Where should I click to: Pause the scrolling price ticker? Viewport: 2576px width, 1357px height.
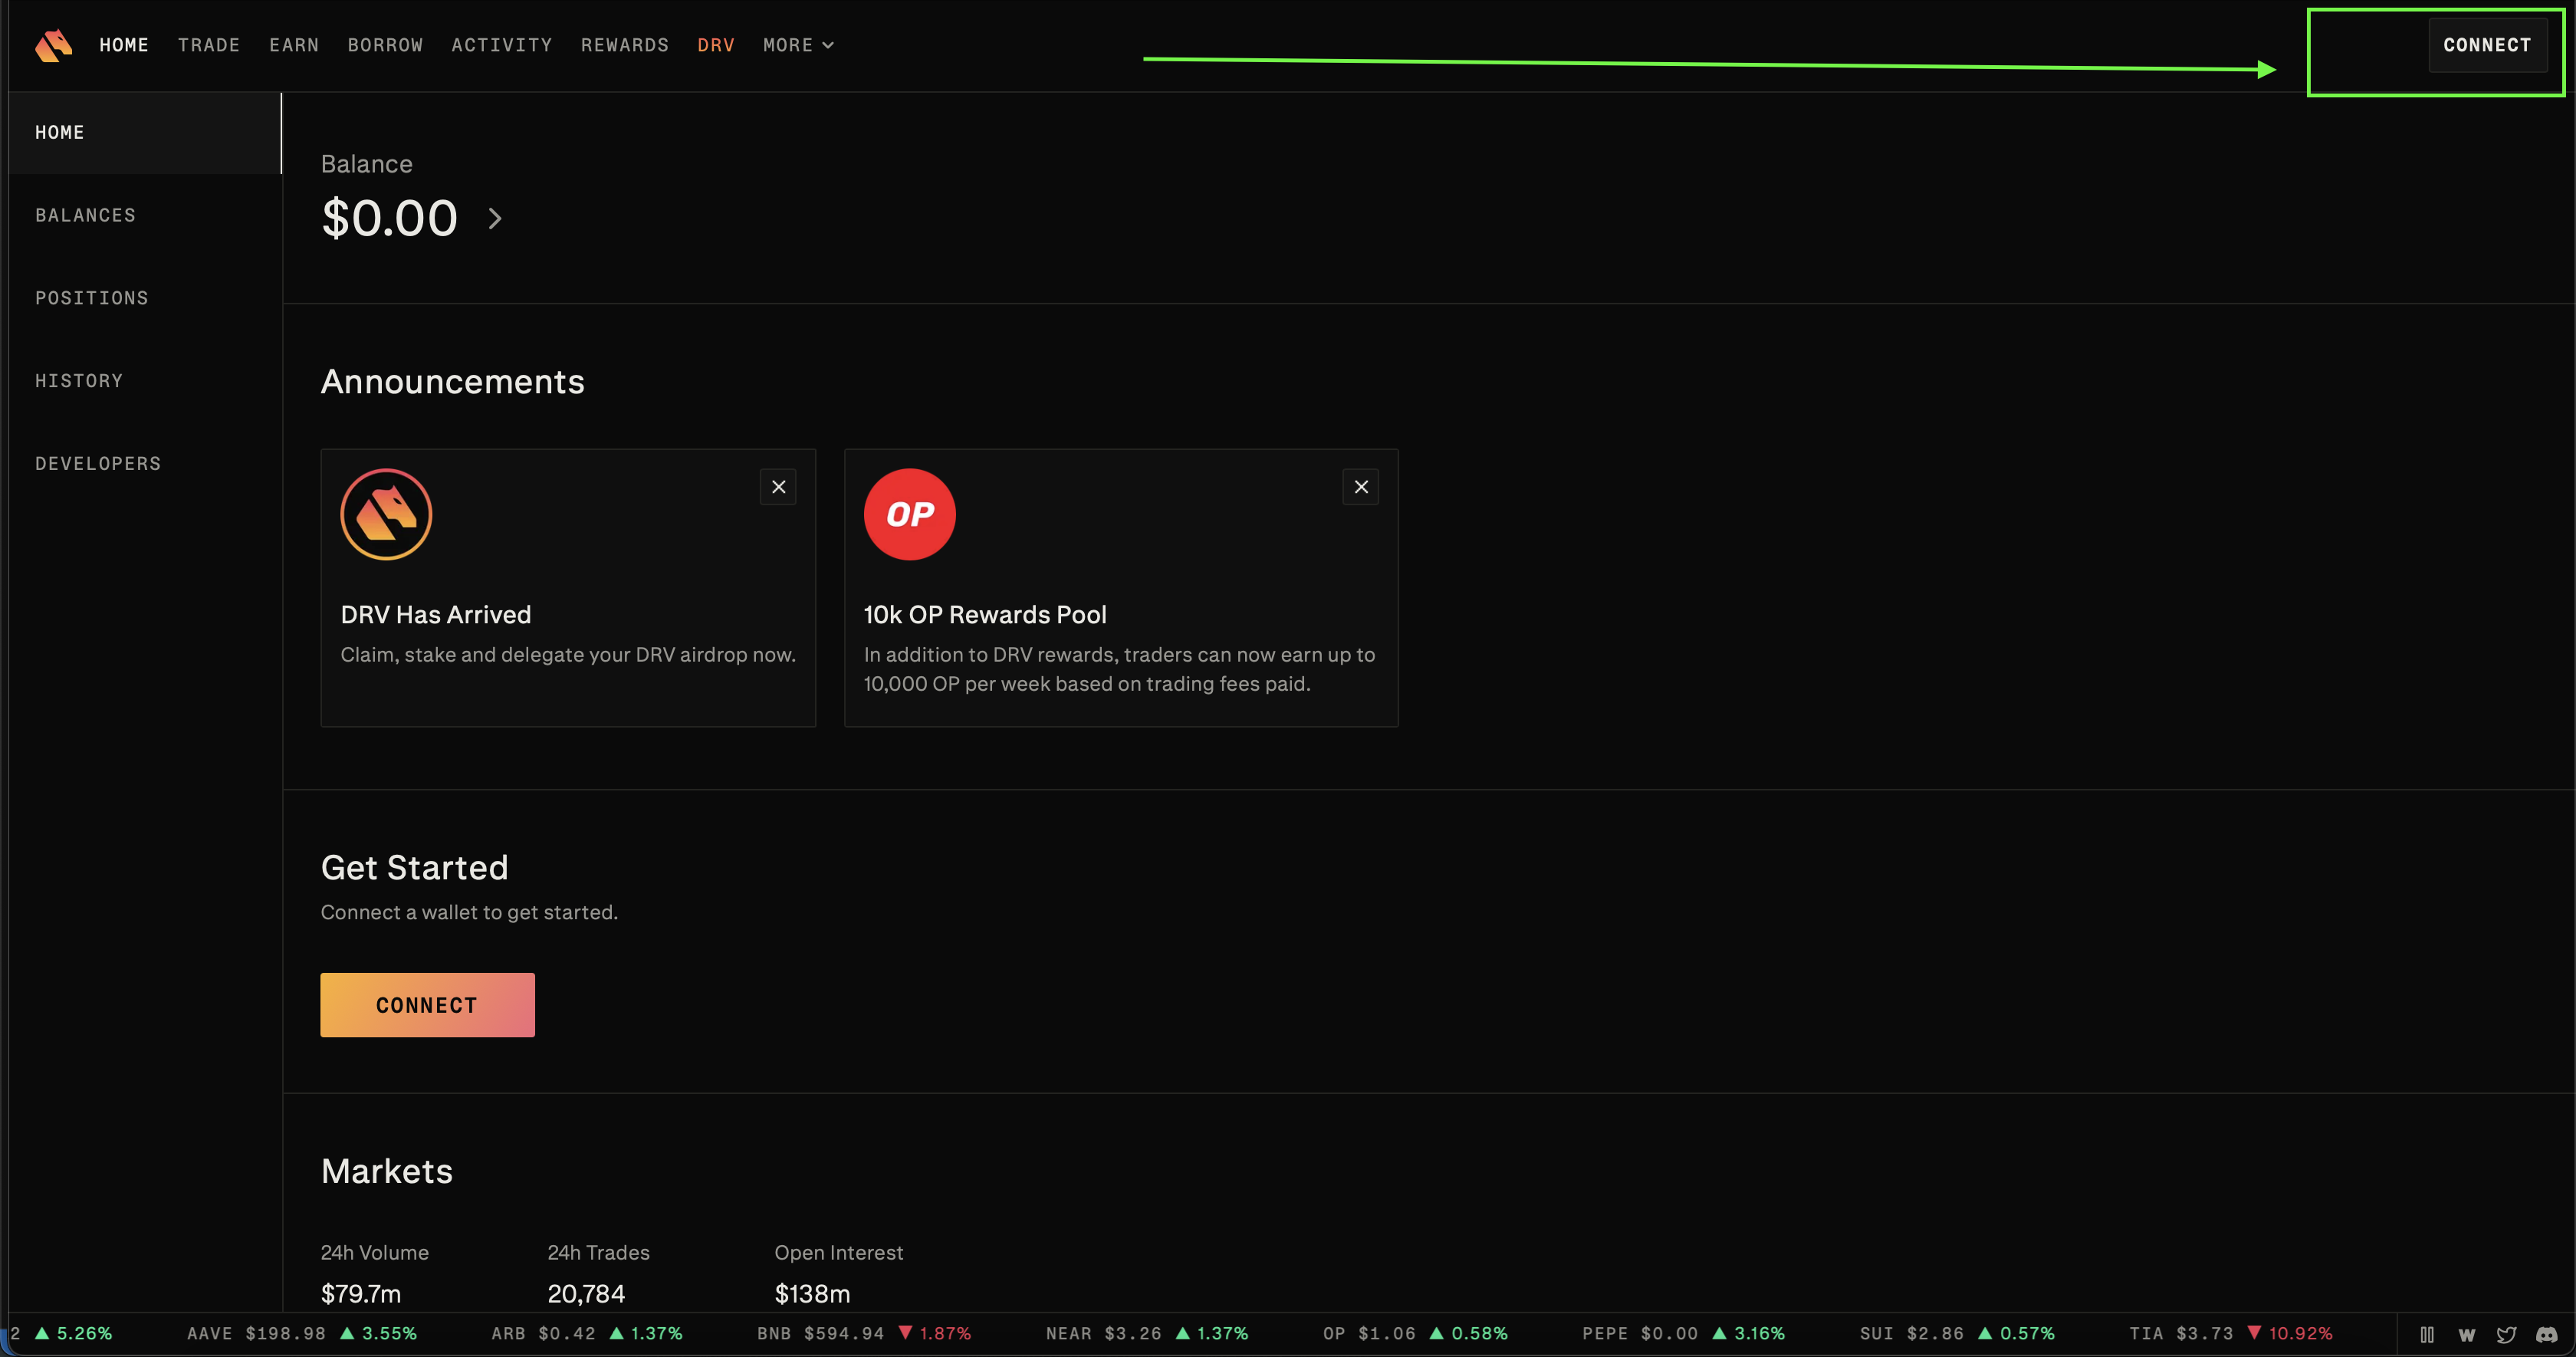point(2426,1334)
